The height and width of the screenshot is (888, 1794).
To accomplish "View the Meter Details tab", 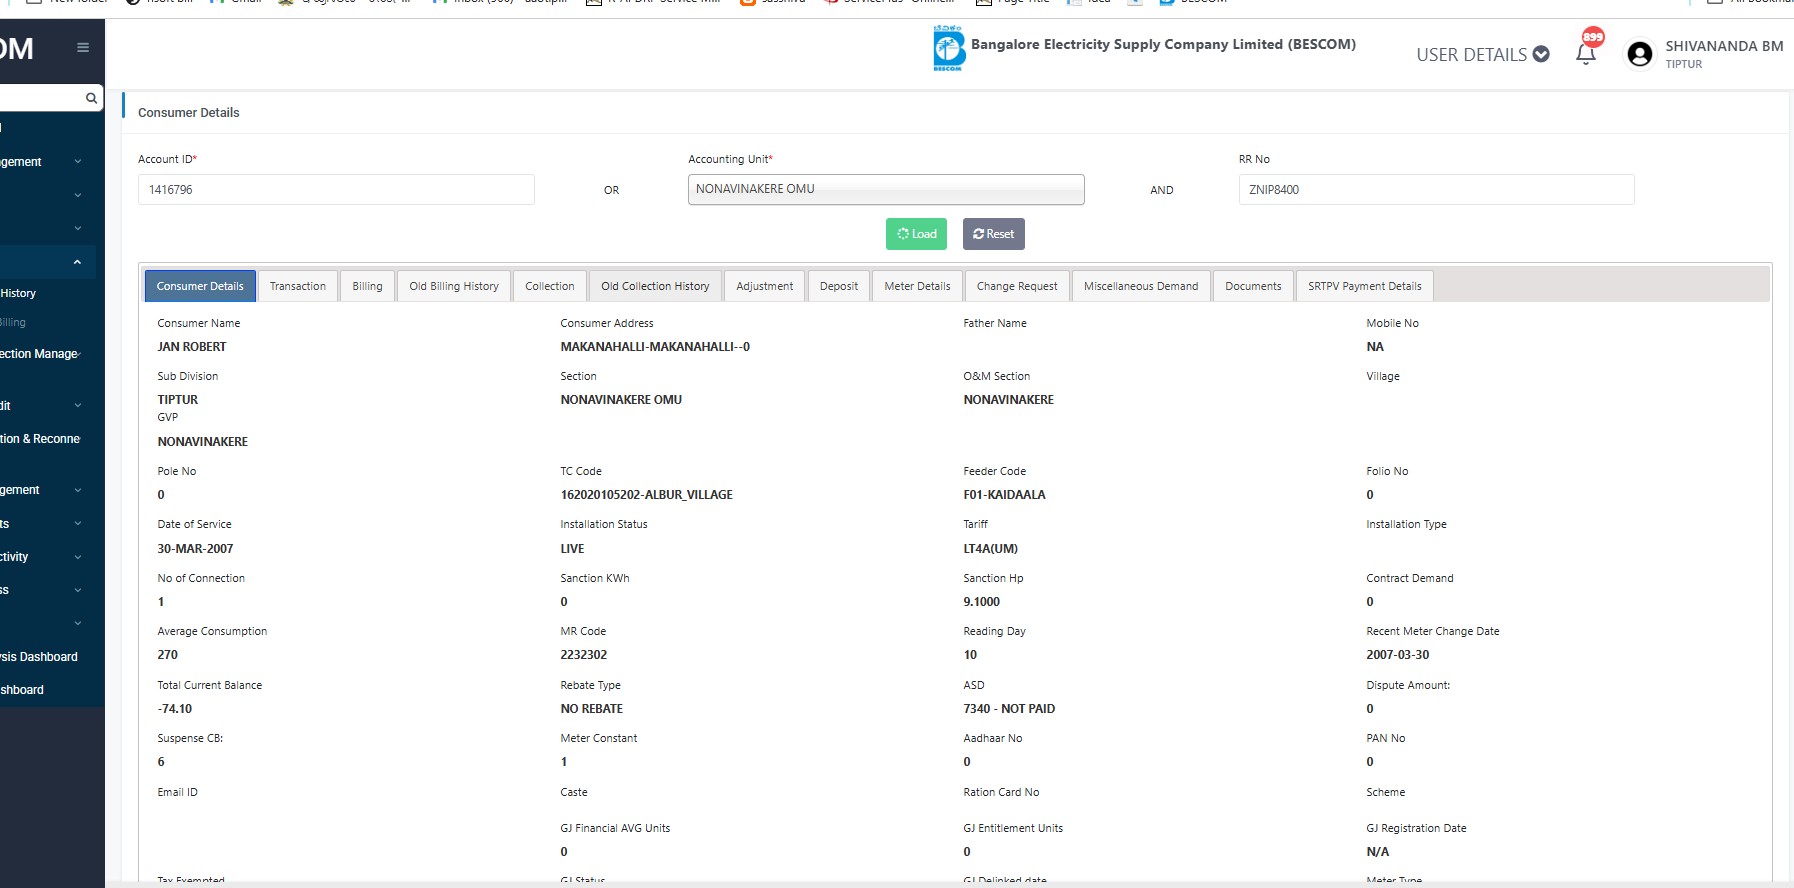I will [918, 286].
